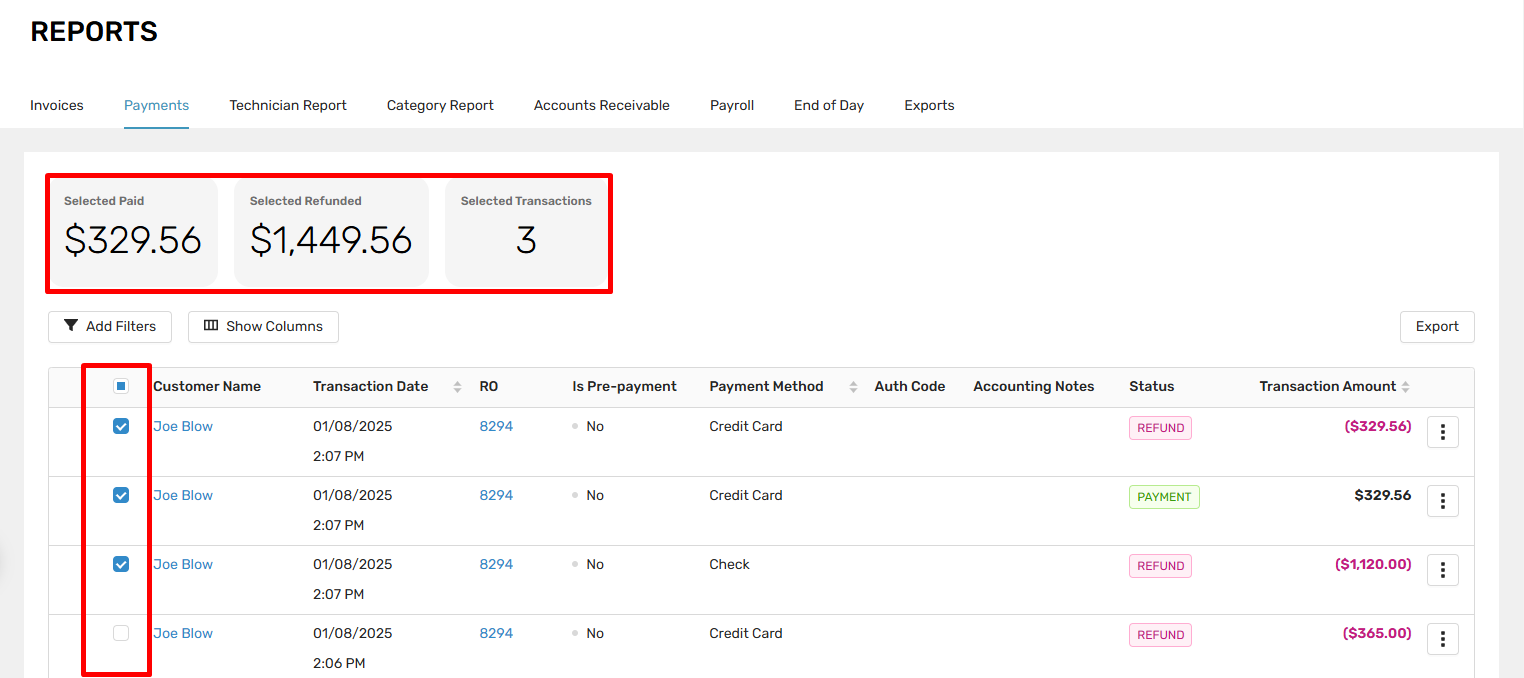
Task: Open the Technician Report tab
Action: click(288, 105)
